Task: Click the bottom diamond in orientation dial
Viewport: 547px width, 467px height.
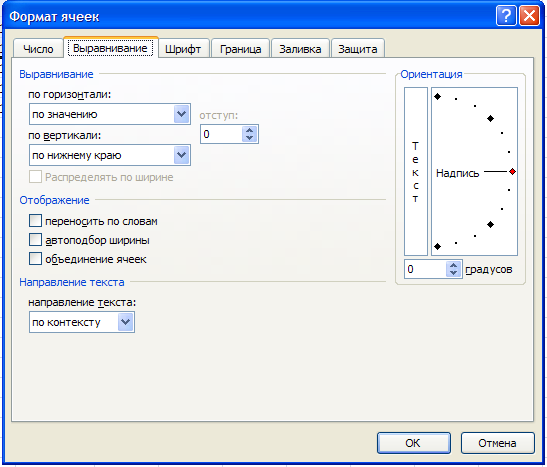Action: tap(437, 247)
